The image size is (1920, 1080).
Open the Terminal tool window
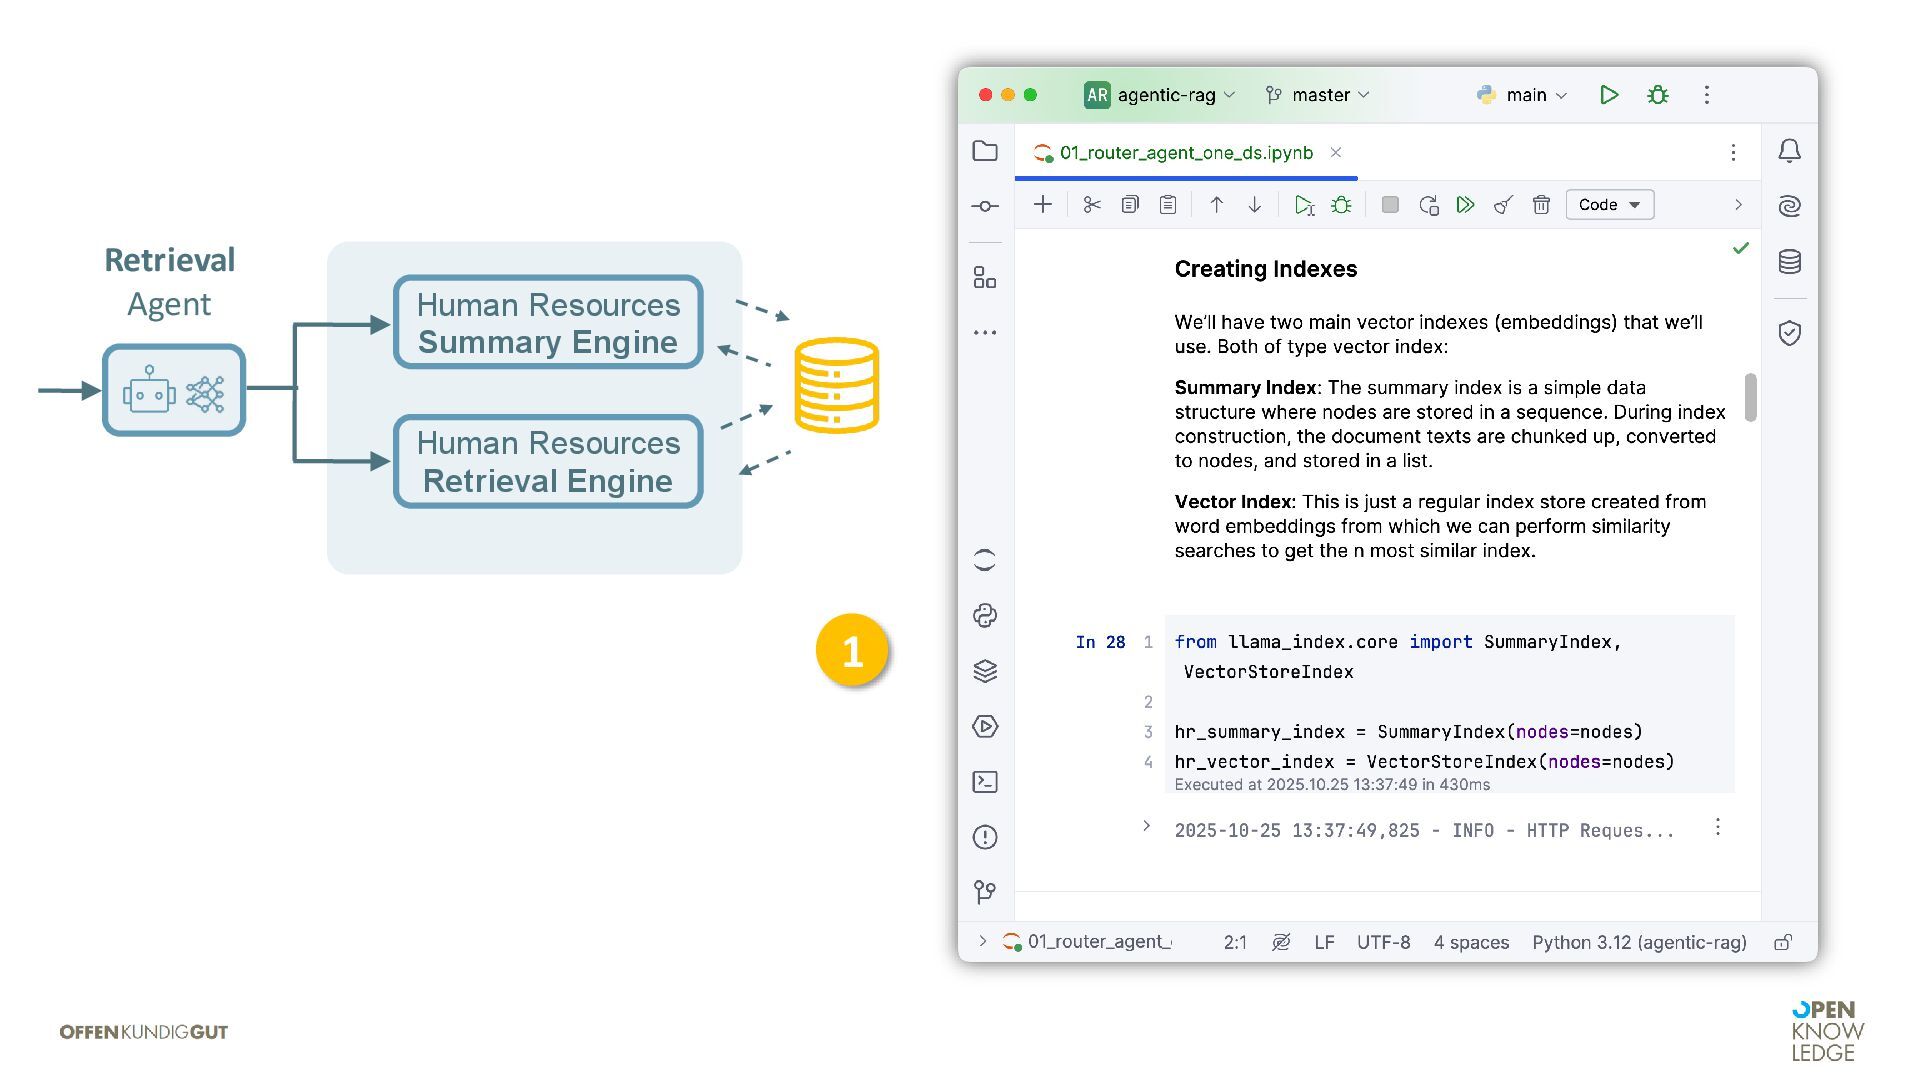pyautogui.click(x=985, y=782)
